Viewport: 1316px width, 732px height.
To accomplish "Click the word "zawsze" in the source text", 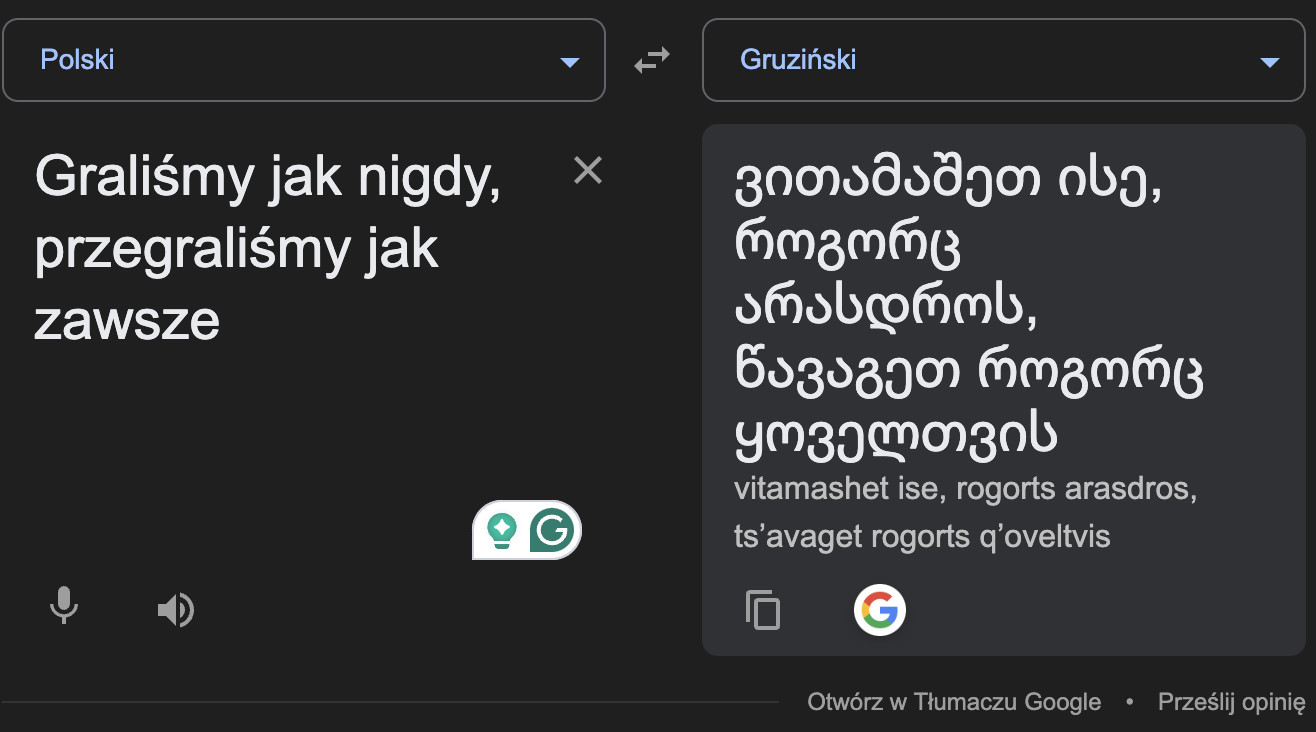I will click(x=127, y=322).
